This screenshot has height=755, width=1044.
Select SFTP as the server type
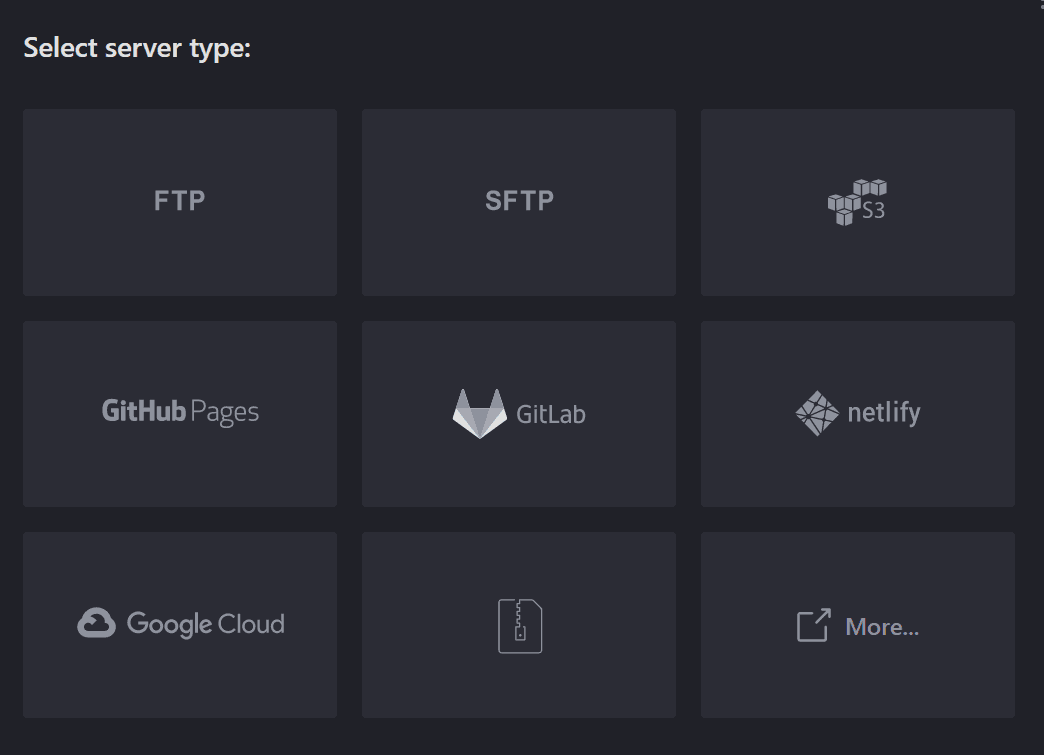(x=519, y=201)
